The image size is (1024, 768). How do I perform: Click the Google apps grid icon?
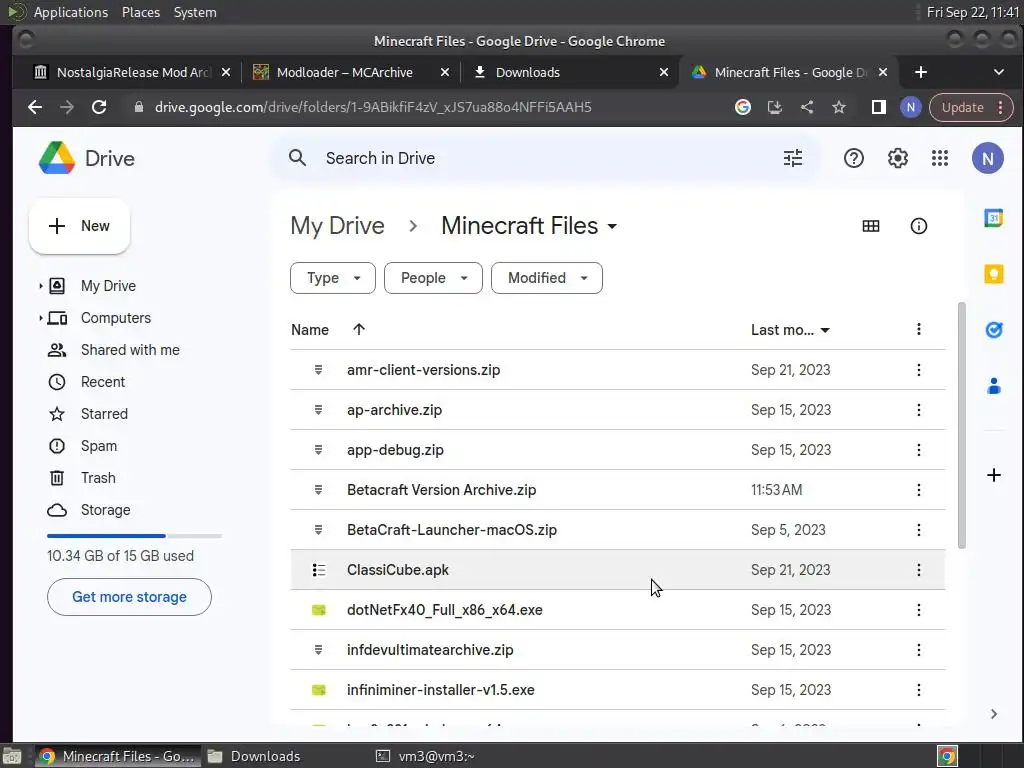(939, 158)
